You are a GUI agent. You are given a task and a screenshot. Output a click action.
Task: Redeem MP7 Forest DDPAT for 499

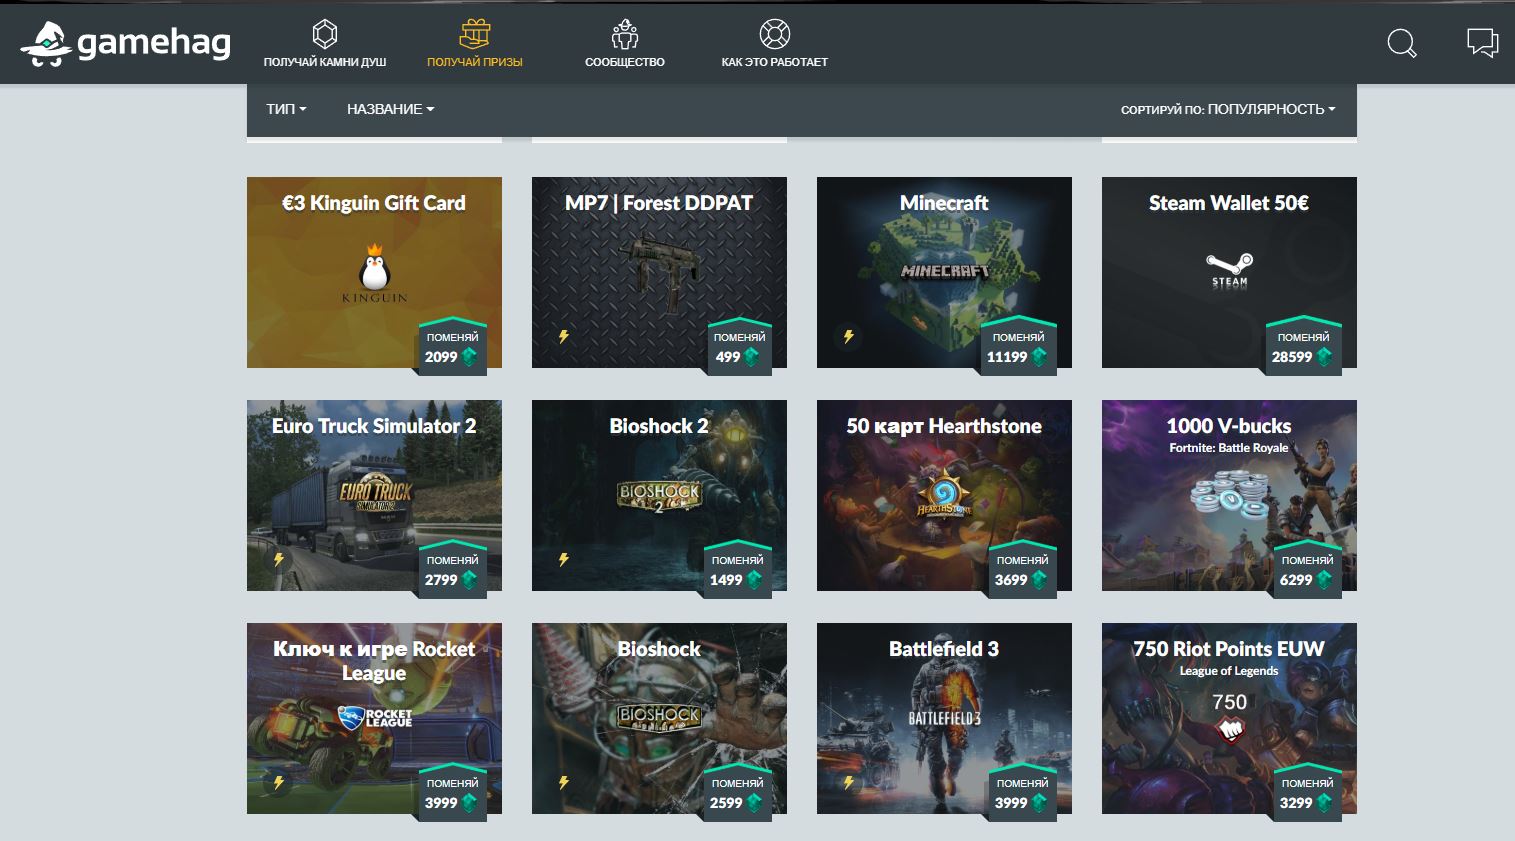point(739,346)
